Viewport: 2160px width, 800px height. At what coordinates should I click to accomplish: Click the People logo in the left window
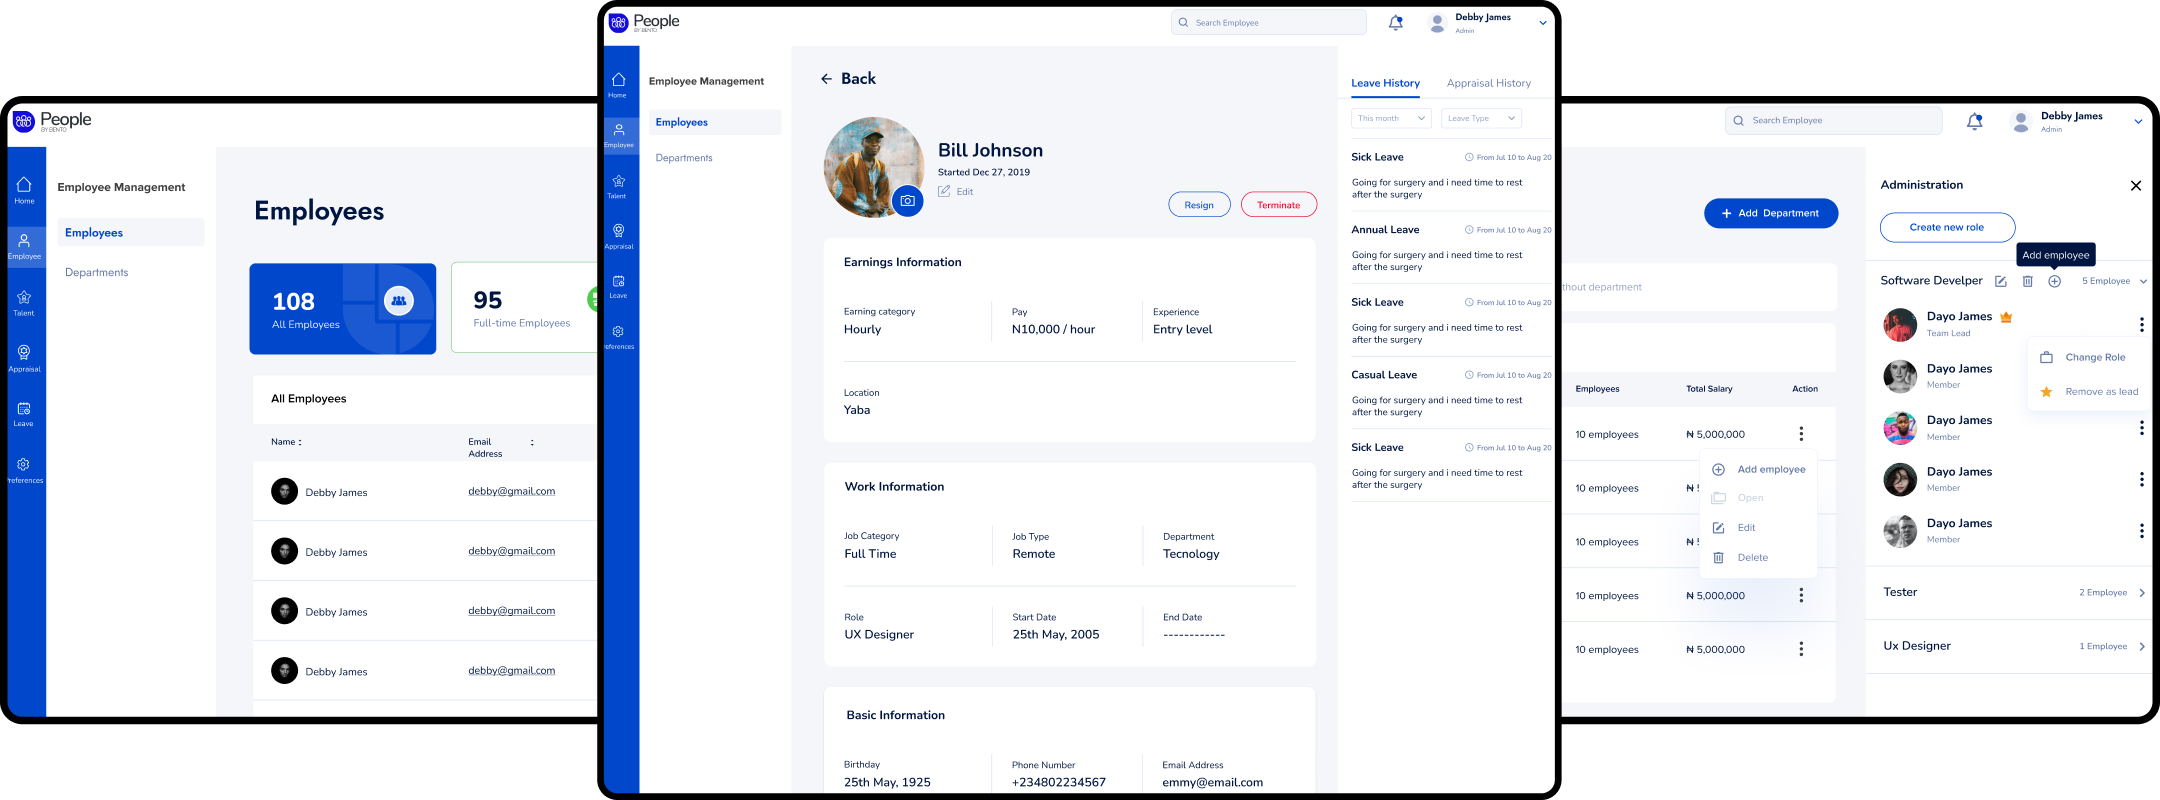(52, 121)
